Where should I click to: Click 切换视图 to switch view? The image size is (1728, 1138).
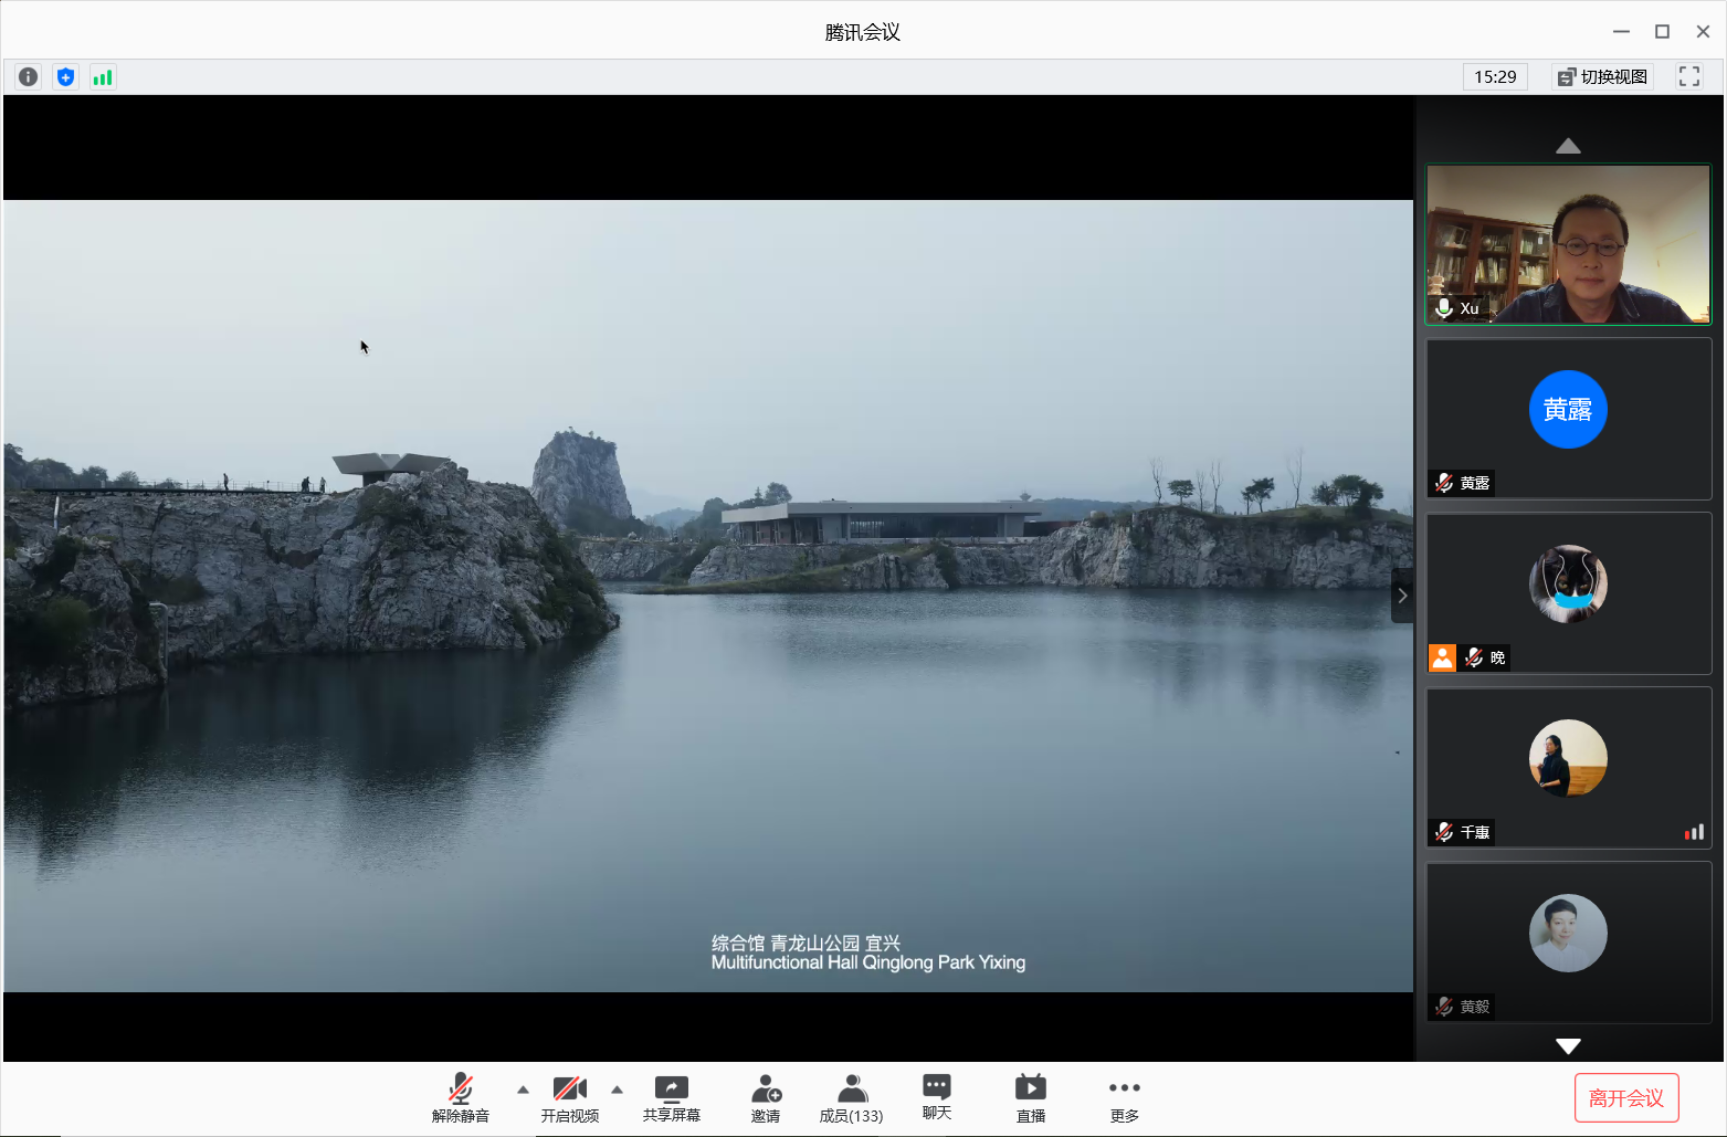pos(1603,77)
